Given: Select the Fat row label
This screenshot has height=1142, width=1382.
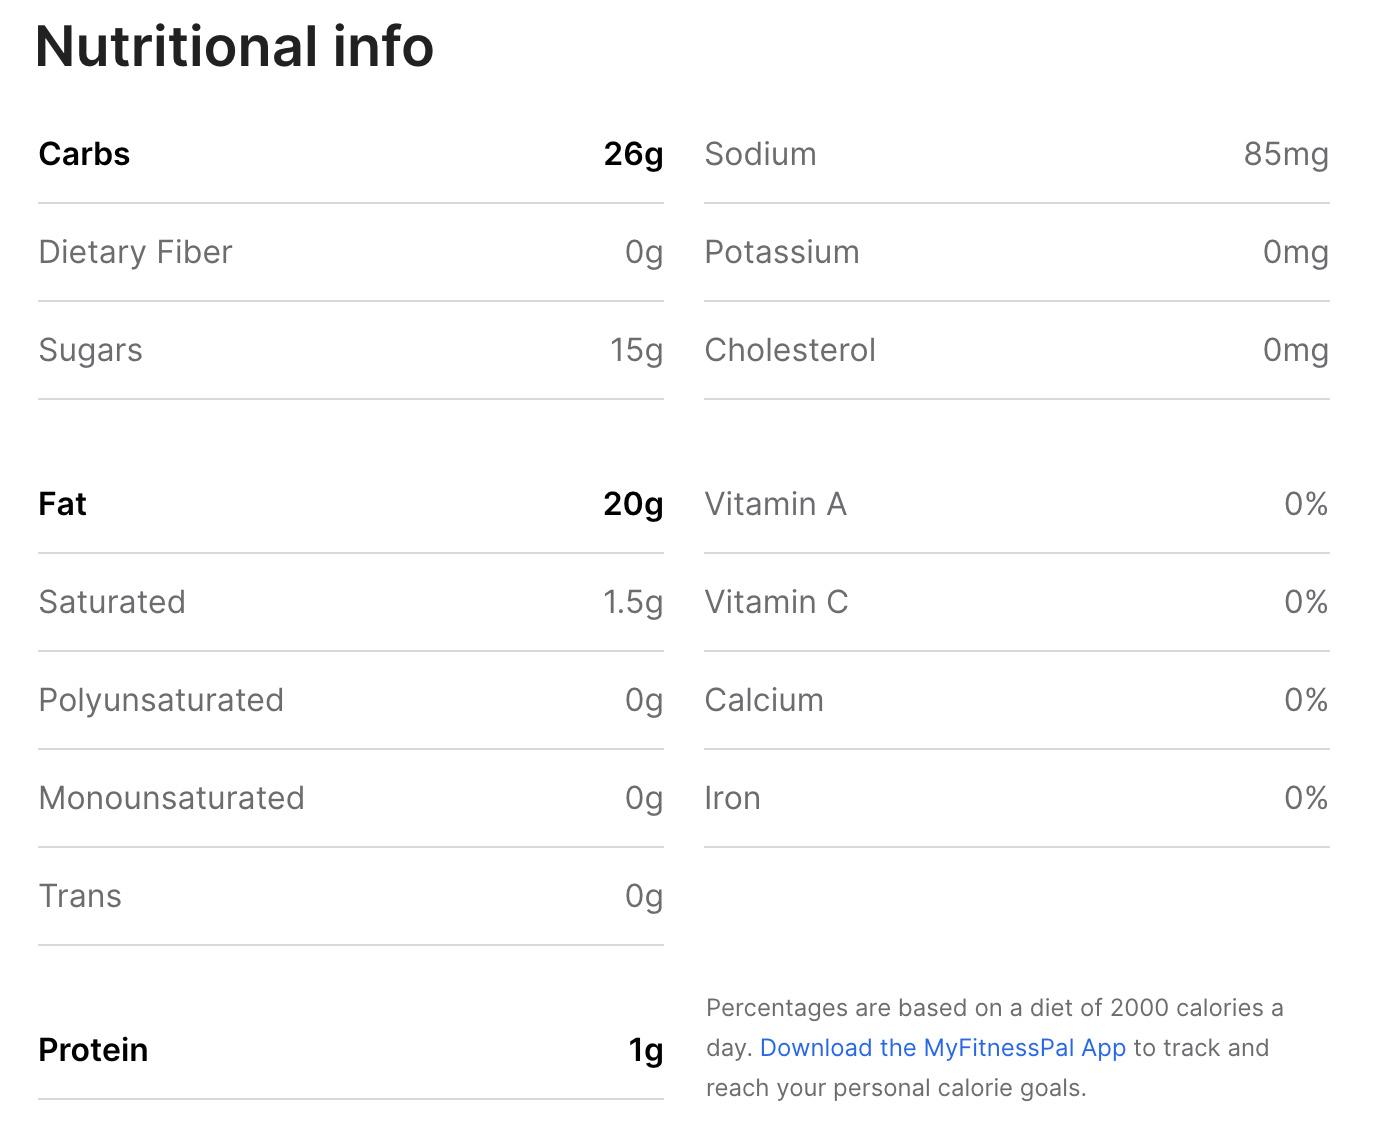Looking at the screenshot, I should point(62,504).
